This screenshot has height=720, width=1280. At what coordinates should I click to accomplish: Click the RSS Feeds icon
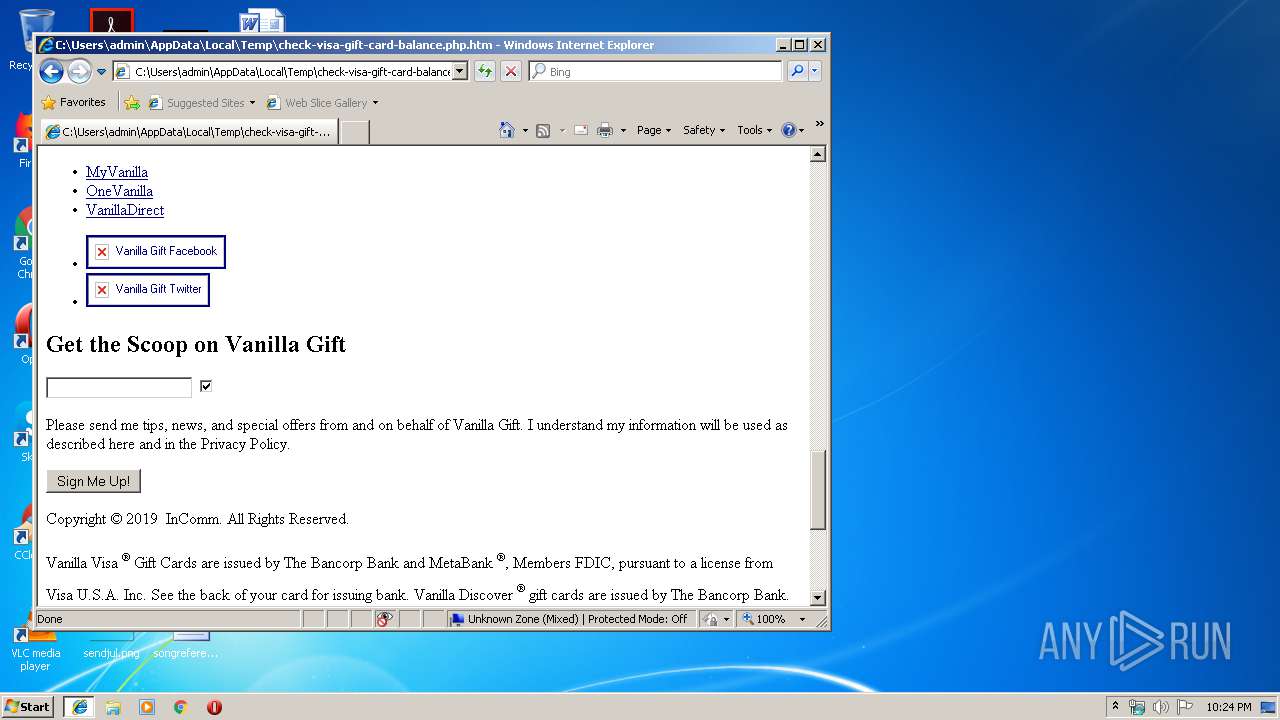[x=543, y=131]
